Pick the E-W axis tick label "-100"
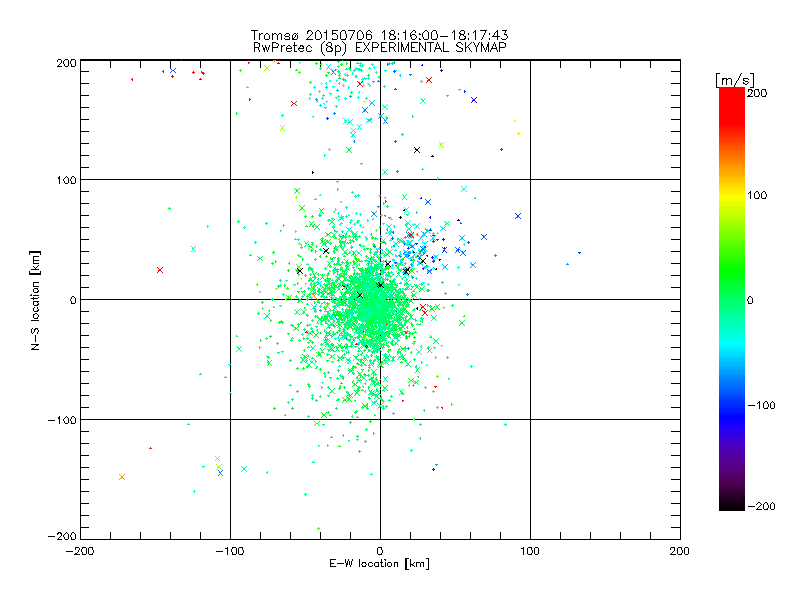Screen dimensions: 800x600 tap(230, 551)
